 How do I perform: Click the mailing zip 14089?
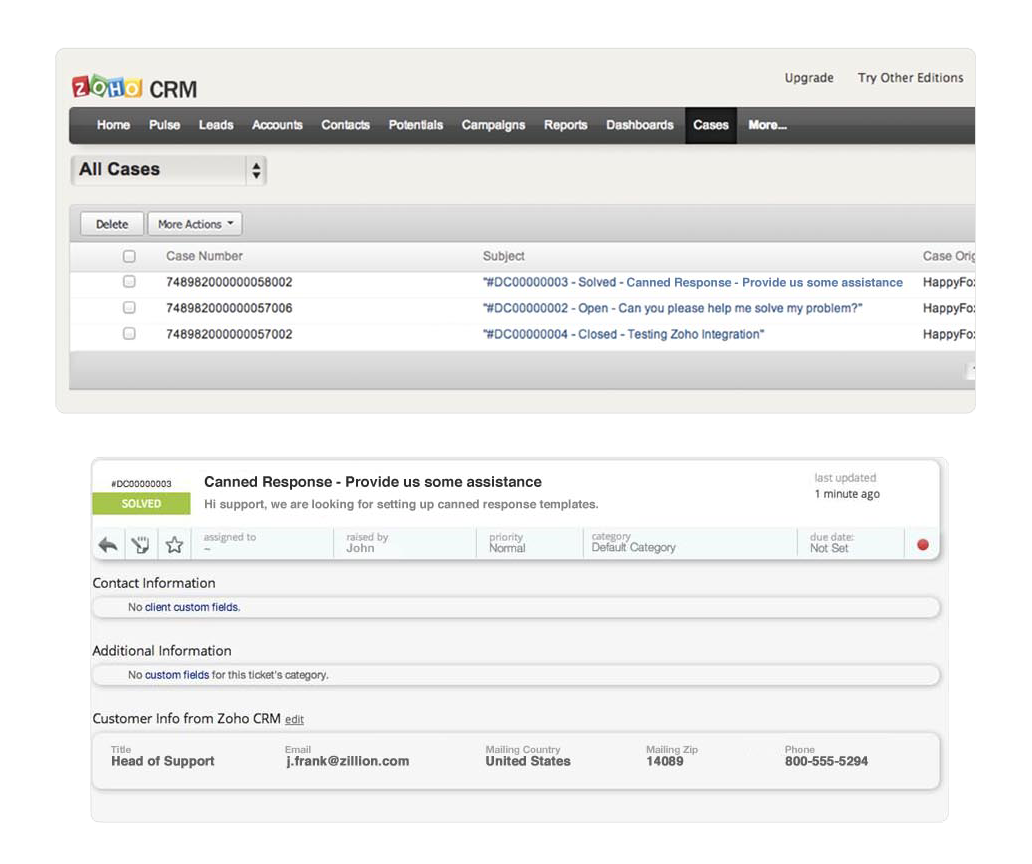665,761
